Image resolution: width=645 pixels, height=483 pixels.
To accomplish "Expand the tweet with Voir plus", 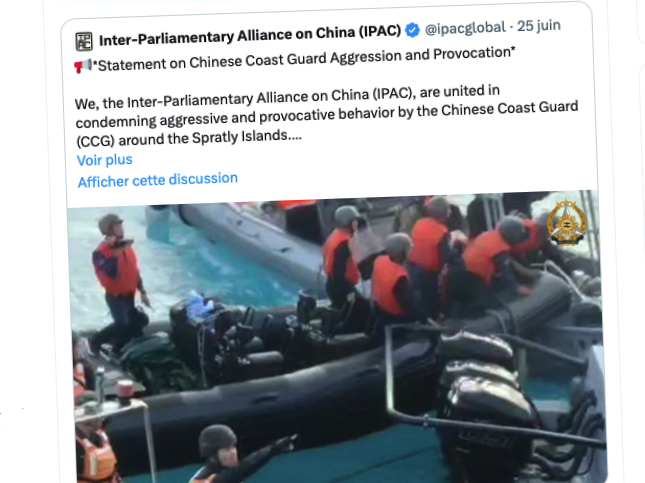I will point(104,160).
